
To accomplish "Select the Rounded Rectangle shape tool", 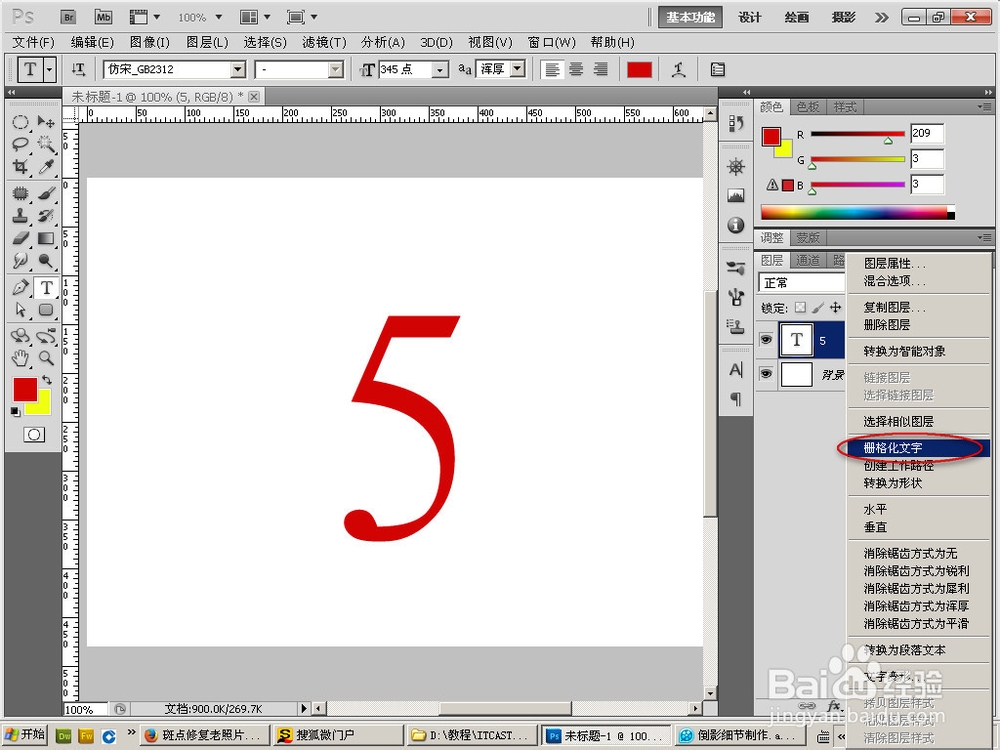I will pos(46,310).
